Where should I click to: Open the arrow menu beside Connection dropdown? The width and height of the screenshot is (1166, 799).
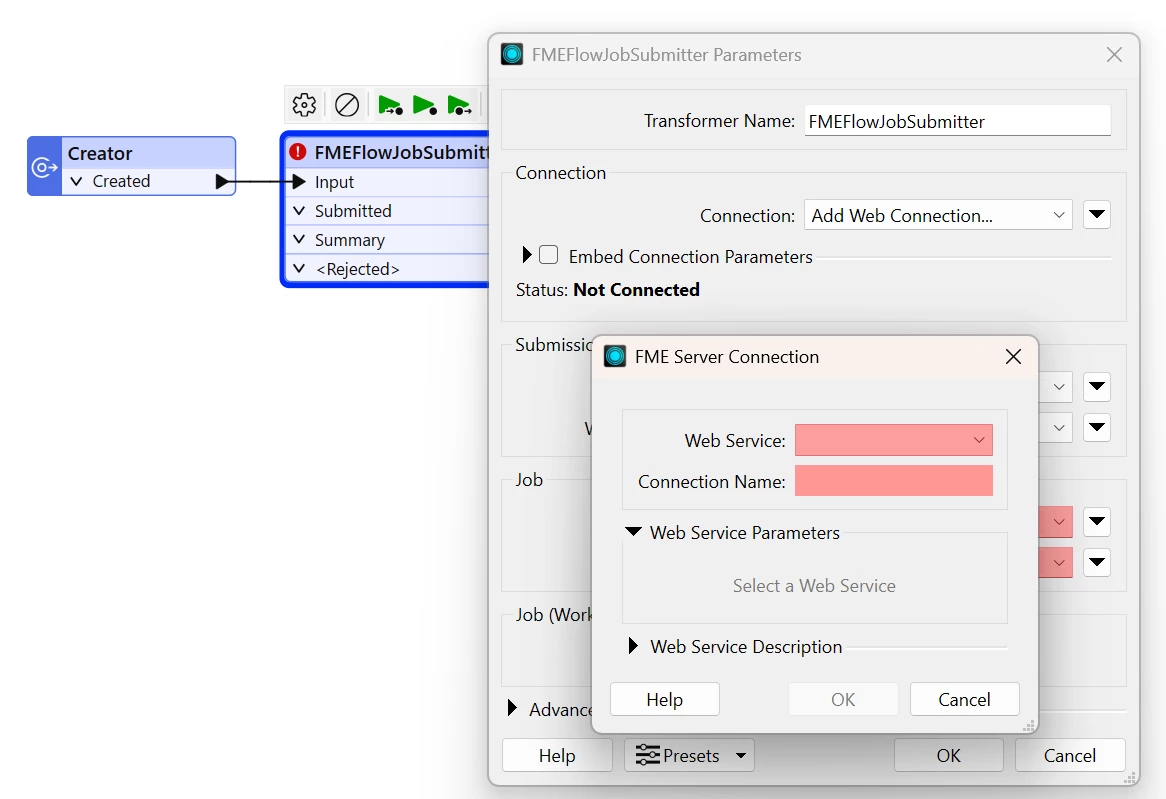(x=1097, y=215)
